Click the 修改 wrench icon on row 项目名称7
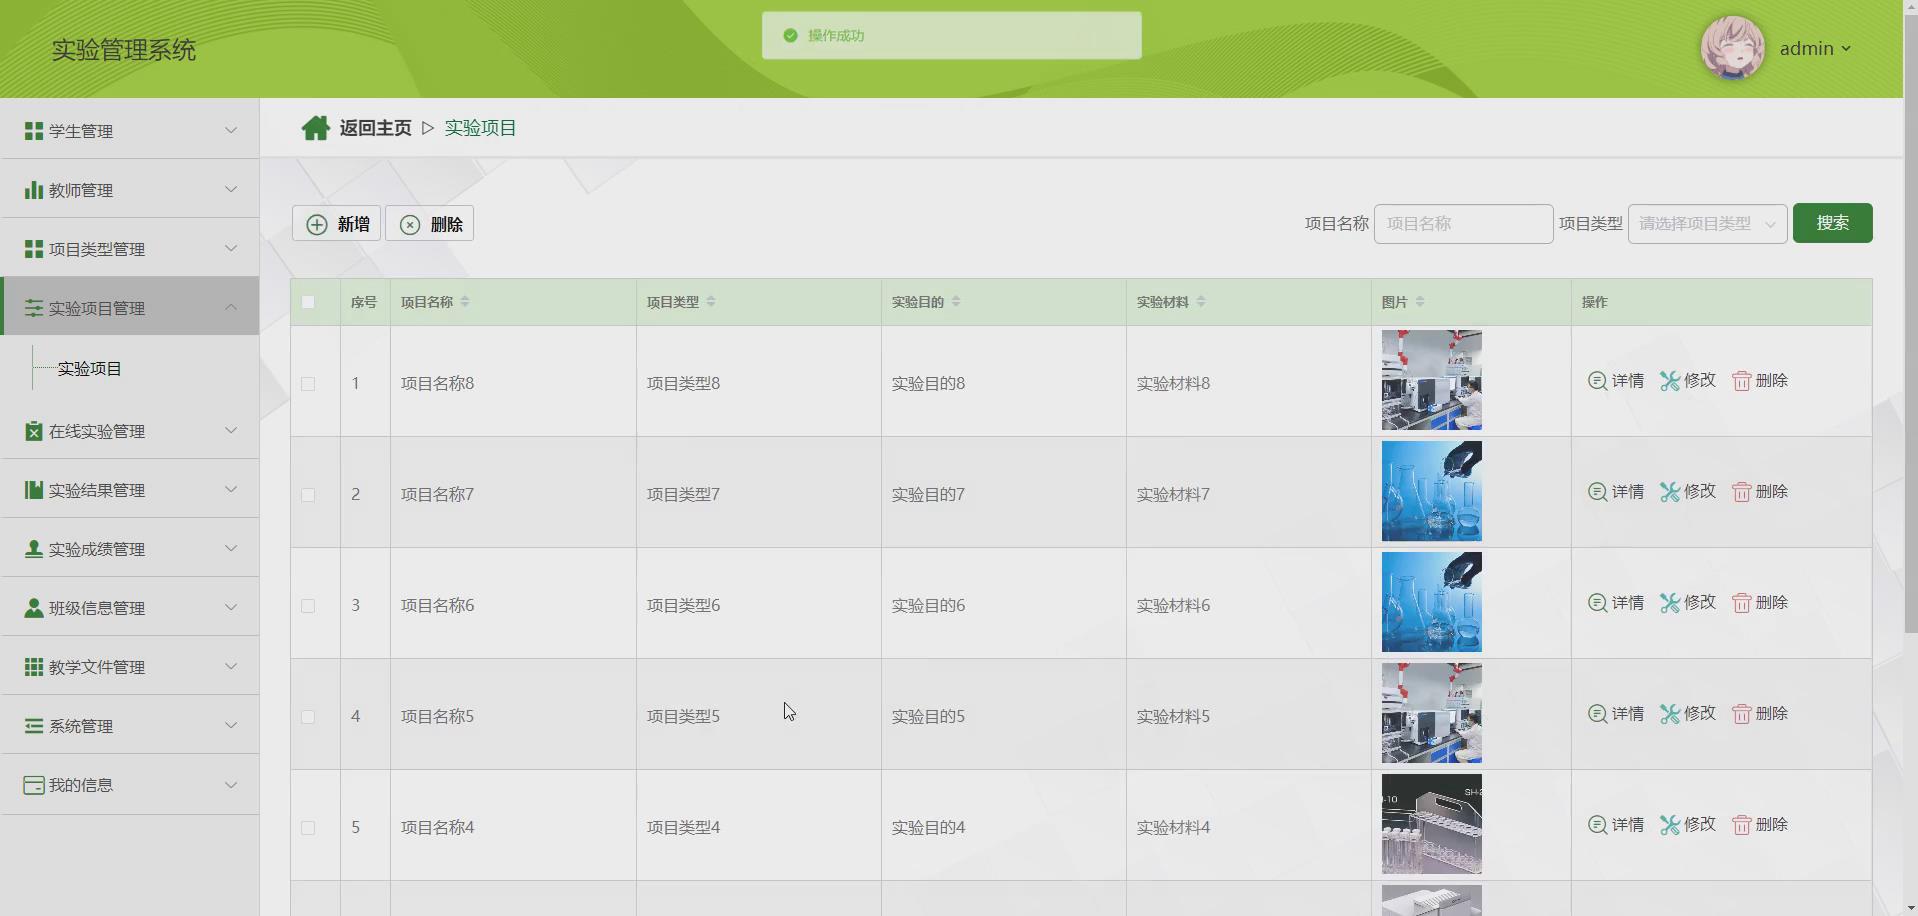 click(x=1669, y=492)
